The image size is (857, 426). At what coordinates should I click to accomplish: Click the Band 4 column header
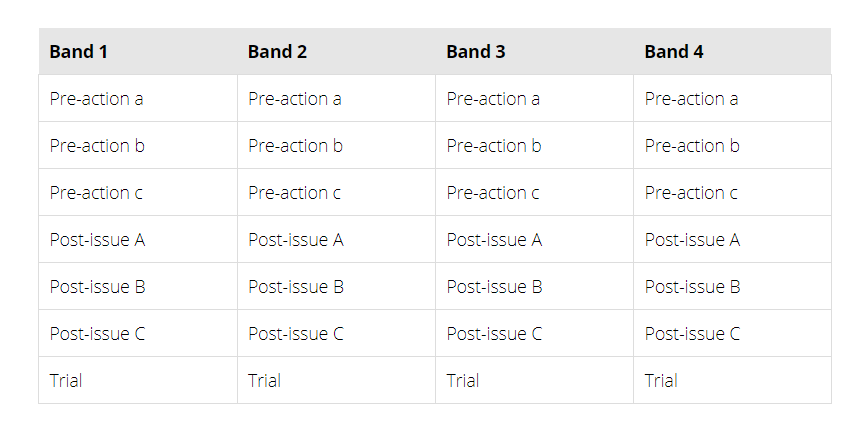(674, 52)
